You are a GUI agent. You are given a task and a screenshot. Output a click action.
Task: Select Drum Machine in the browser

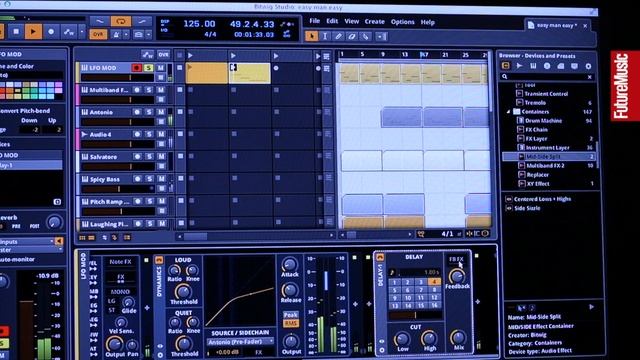(x=543, y=121)
